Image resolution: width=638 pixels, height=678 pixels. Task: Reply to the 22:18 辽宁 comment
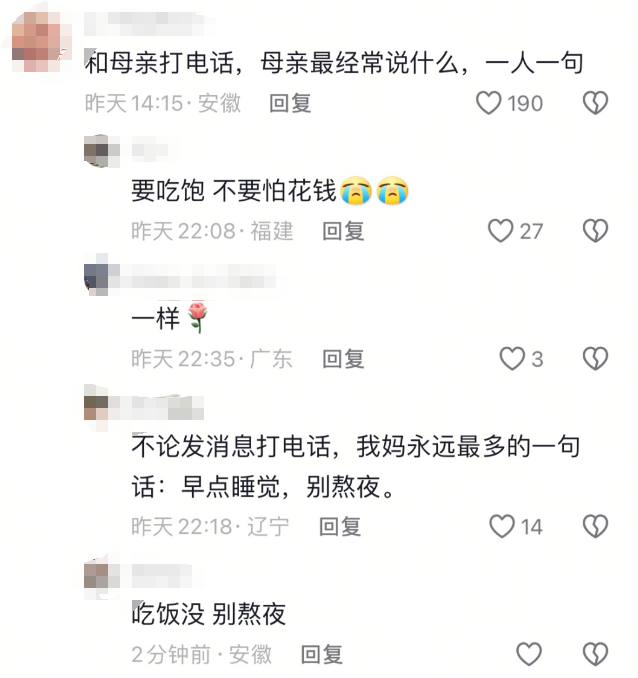340,527
